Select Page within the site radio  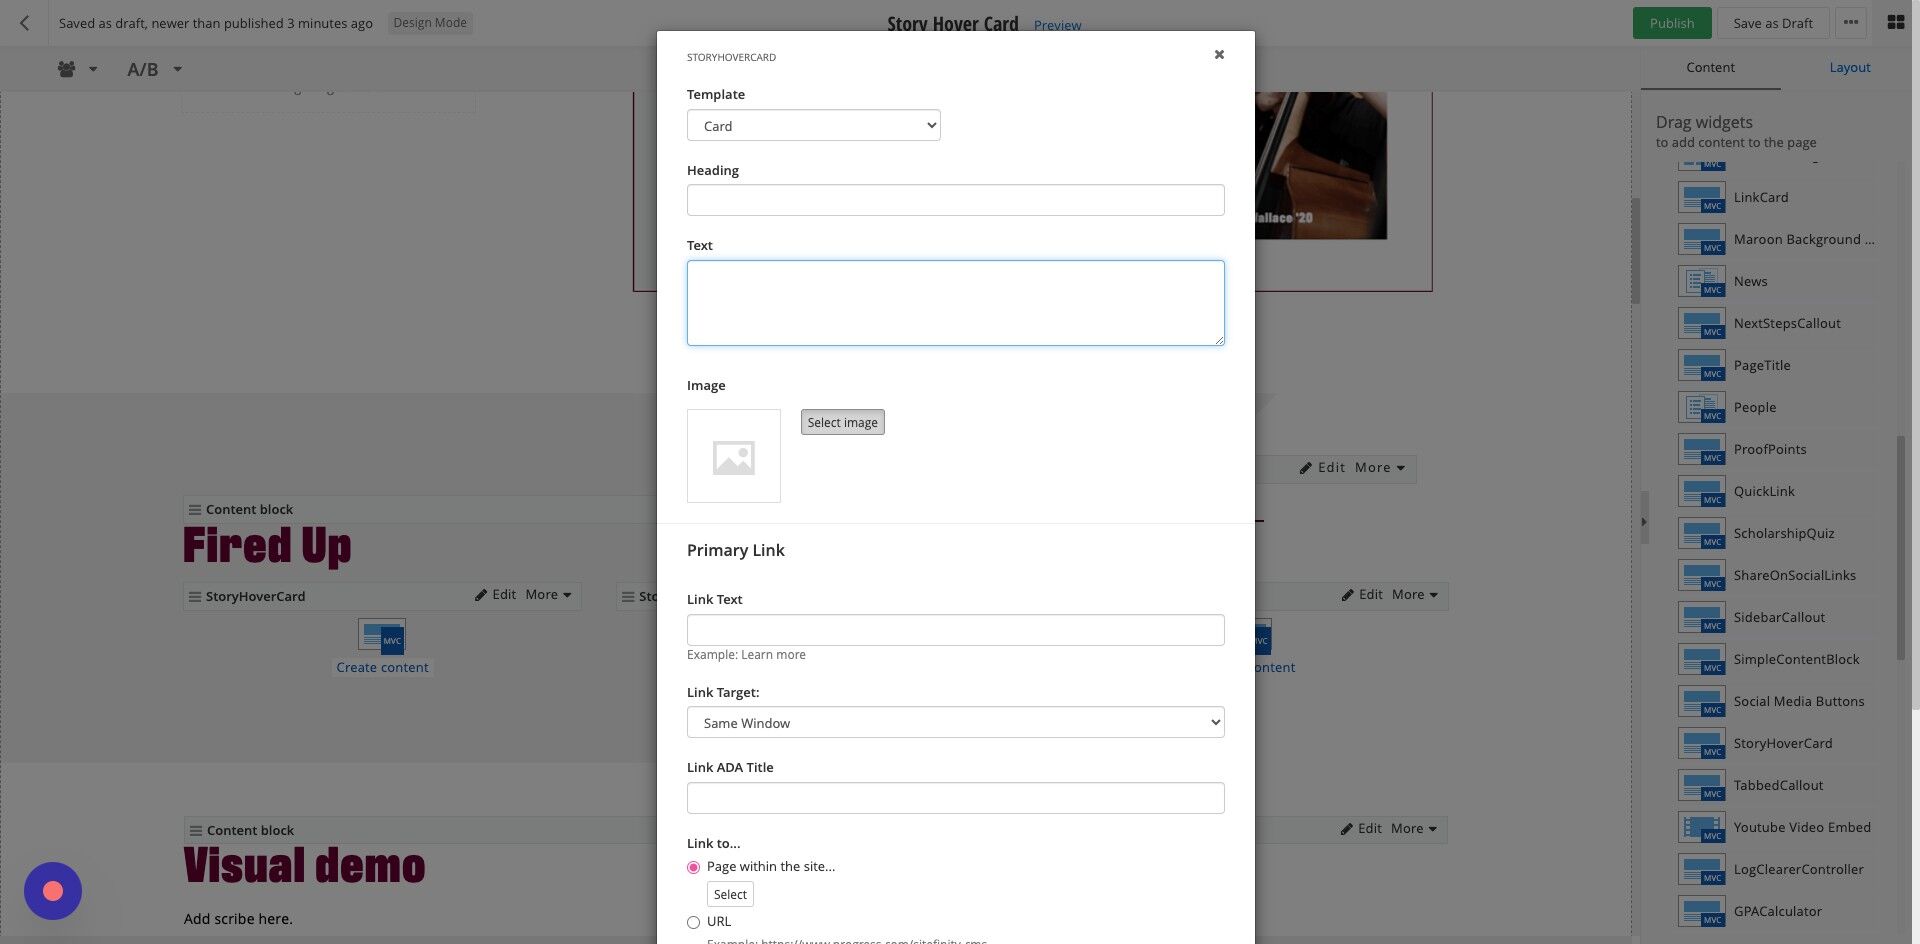pyautogui.click(x=693, y=867)
